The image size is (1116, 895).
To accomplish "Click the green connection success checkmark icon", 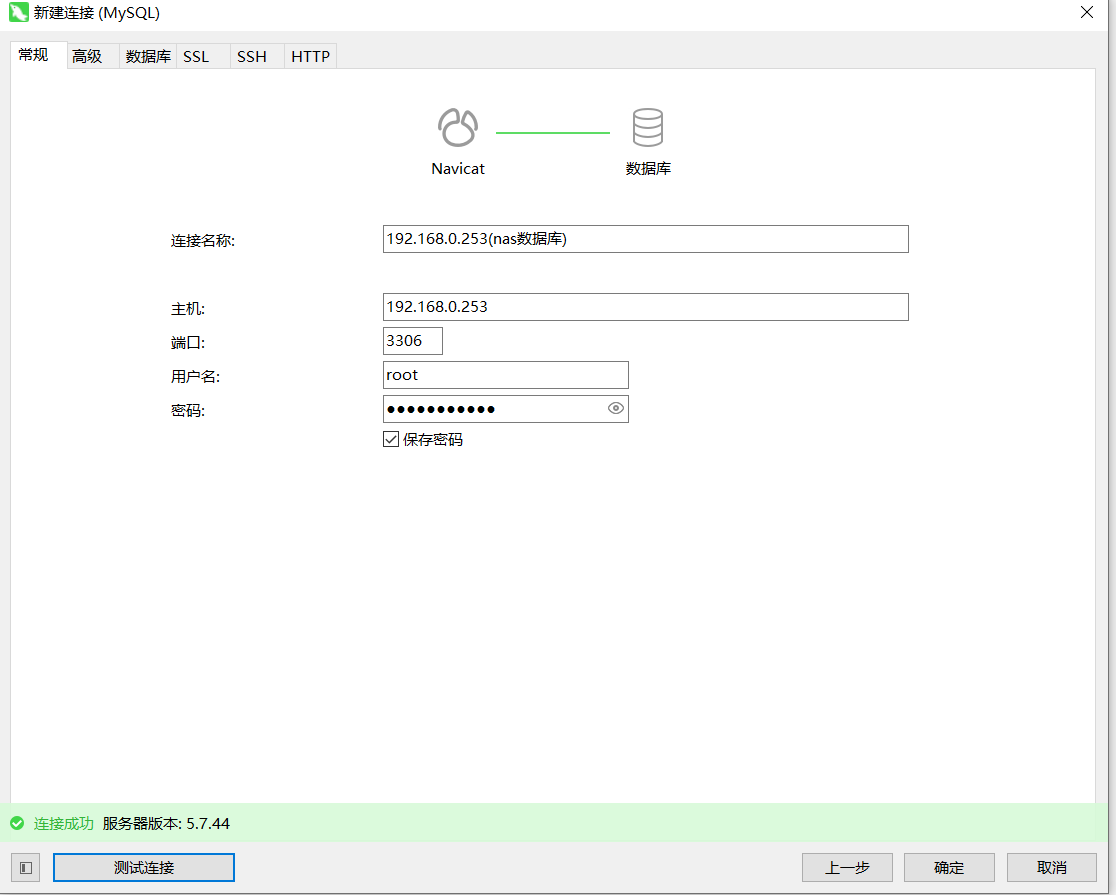I will tap(17, 824).
